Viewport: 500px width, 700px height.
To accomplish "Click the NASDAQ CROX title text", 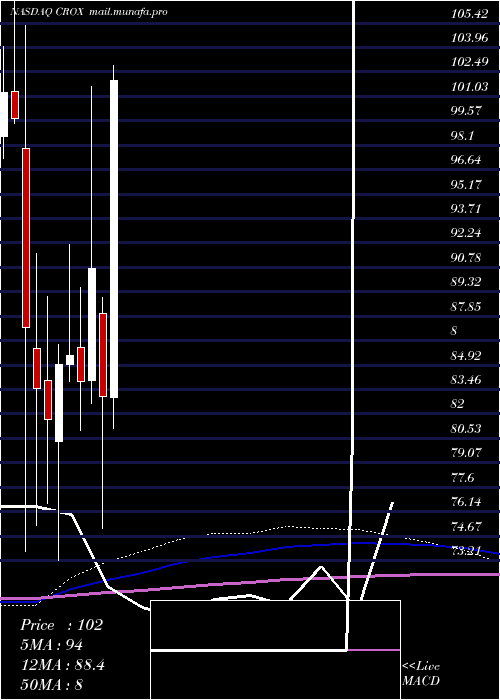I will tap(46, 12).
